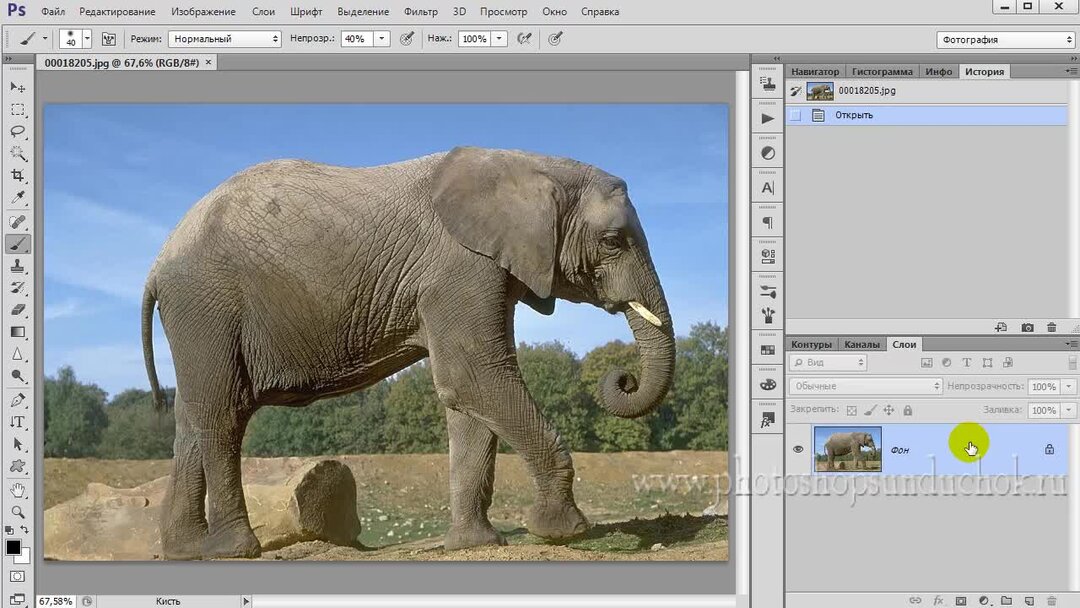Open the Swatches panel grid icon
This screenshot has width=1080, height=608.
tap(767, 350)
